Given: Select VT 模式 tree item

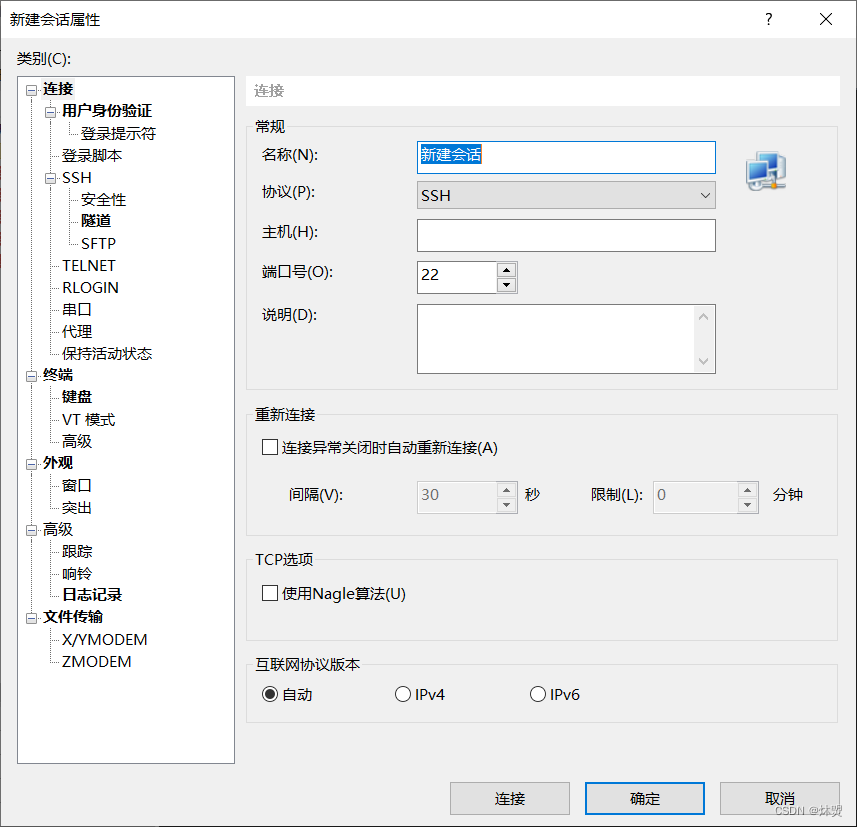Looking at the screenshot, I should [89, 419].
